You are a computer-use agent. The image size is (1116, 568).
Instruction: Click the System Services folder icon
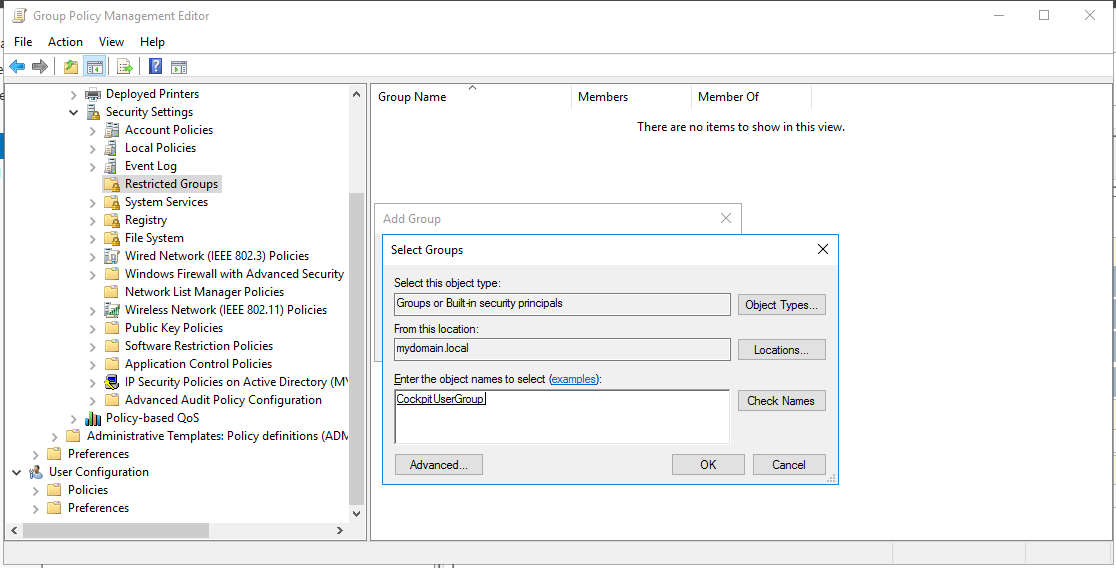pos(112,202)
